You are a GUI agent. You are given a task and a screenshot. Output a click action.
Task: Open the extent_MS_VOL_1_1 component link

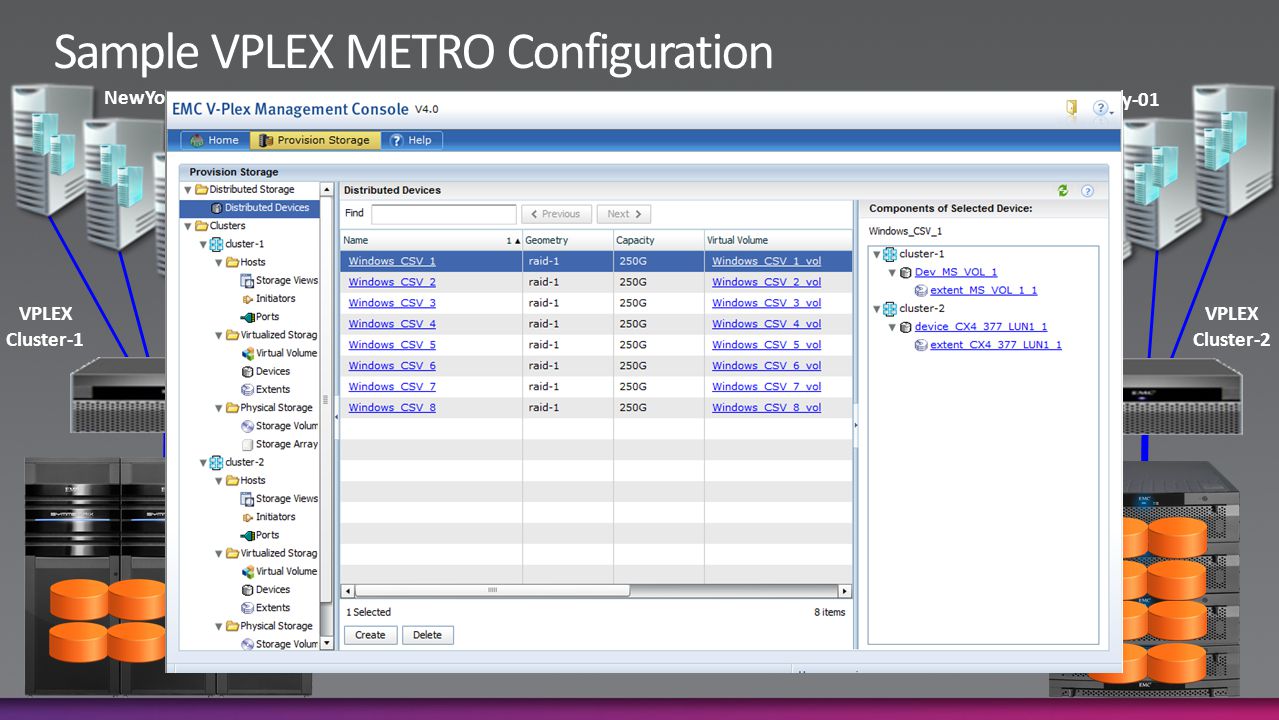click(x=983, y=290)
